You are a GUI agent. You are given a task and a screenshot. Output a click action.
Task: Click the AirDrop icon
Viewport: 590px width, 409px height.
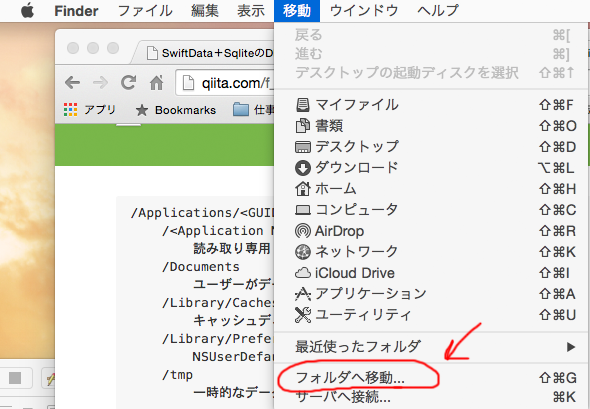[303, 231]
